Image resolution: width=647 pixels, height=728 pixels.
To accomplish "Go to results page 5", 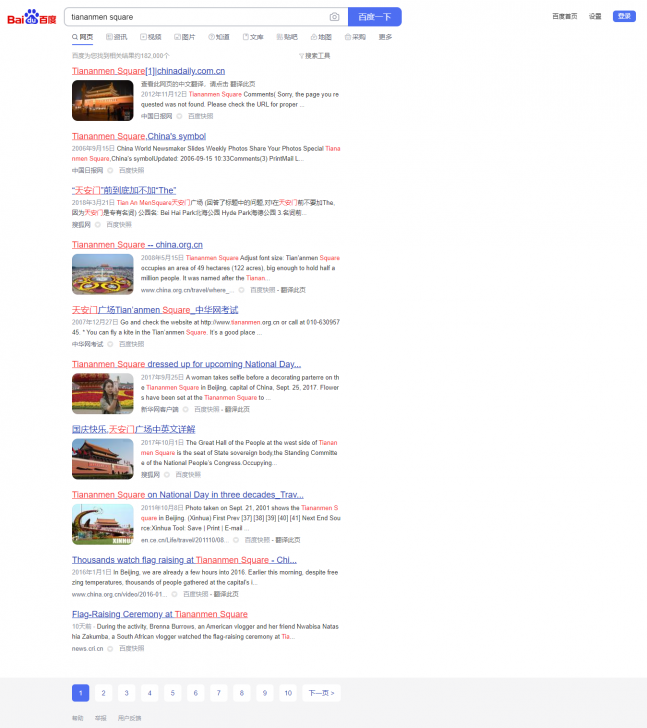I will coord(173,693).
